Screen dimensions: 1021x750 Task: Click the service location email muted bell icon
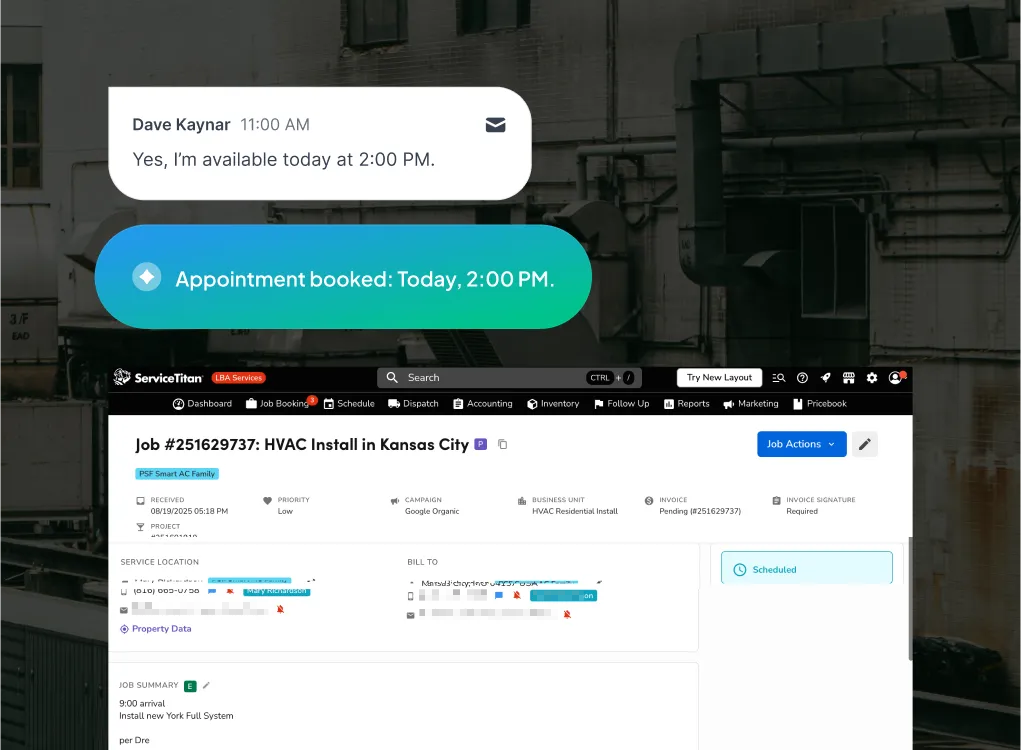[x=281, y=609]
